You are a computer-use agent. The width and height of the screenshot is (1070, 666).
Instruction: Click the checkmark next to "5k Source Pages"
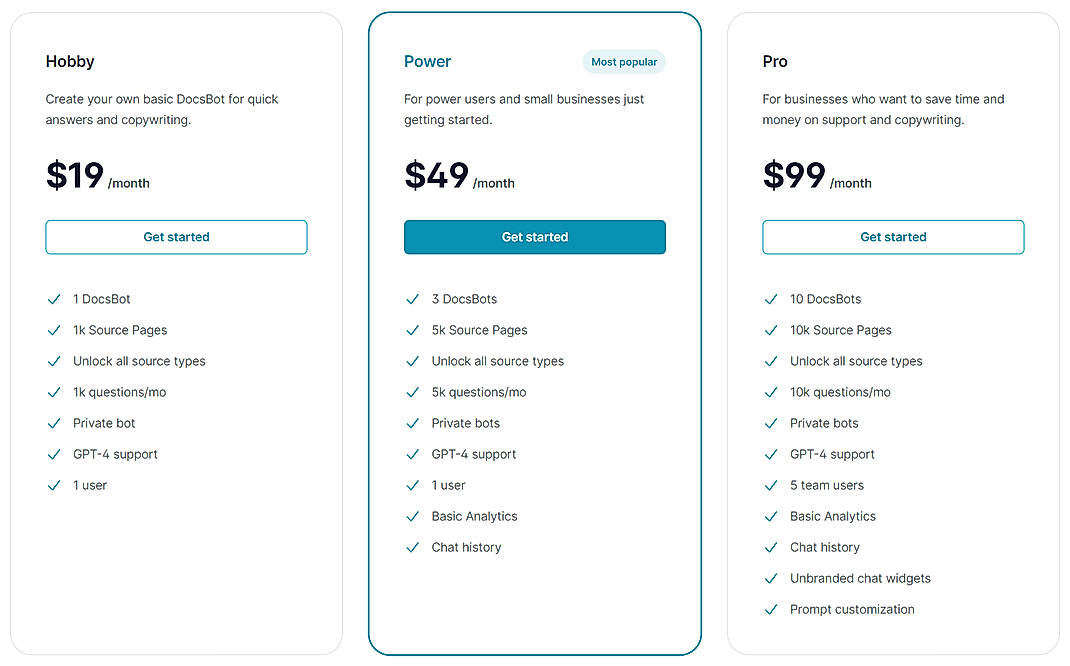412,329
